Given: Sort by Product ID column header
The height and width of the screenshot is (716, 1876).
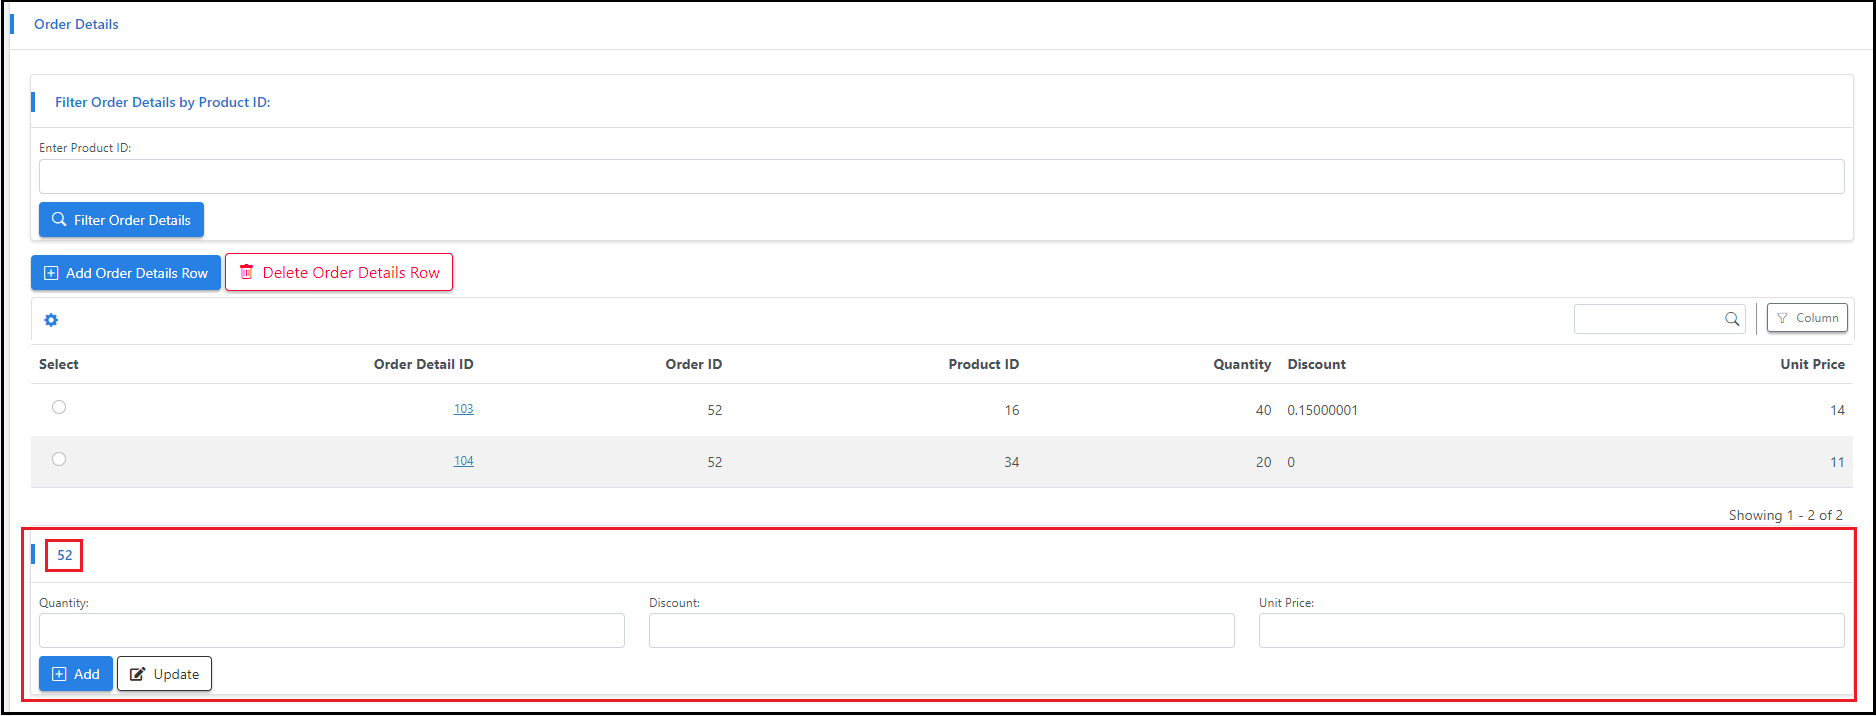Looking at the screenshot, I should [x=983, y=364].
